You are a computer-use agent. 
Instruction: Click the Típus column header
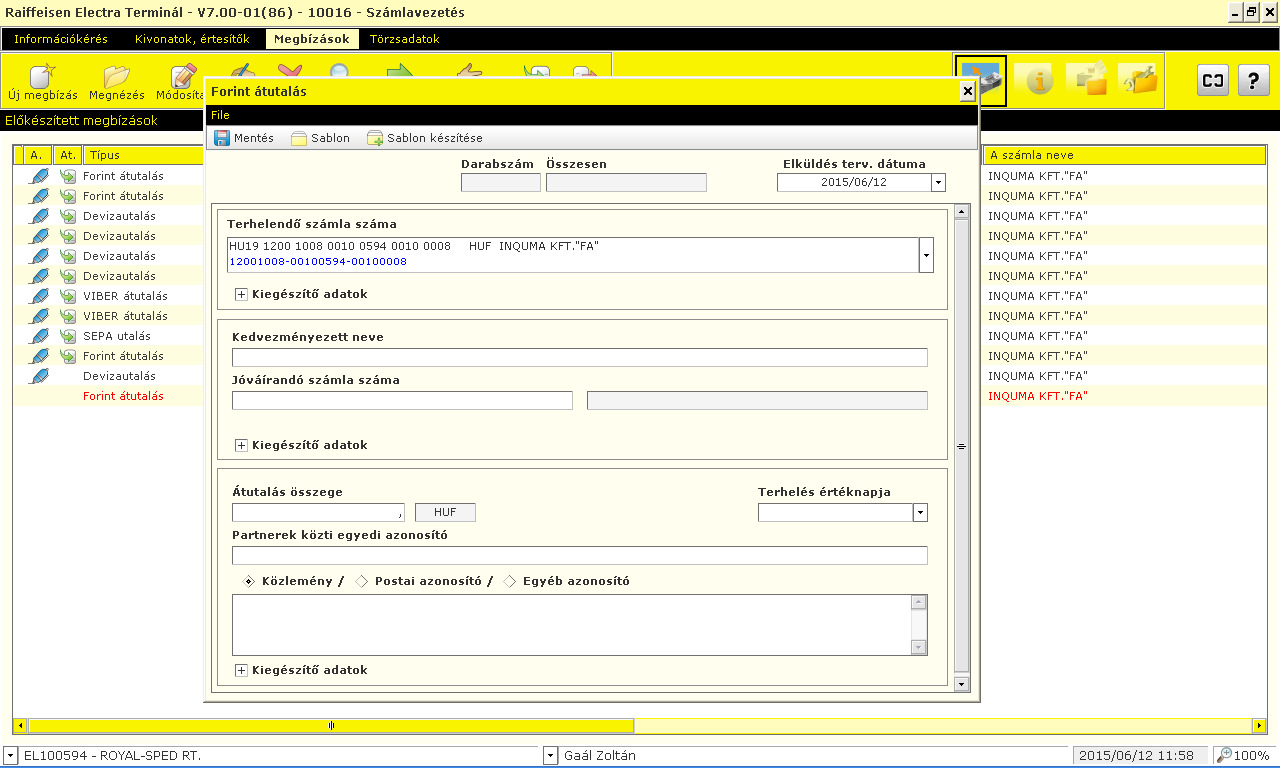143,155
